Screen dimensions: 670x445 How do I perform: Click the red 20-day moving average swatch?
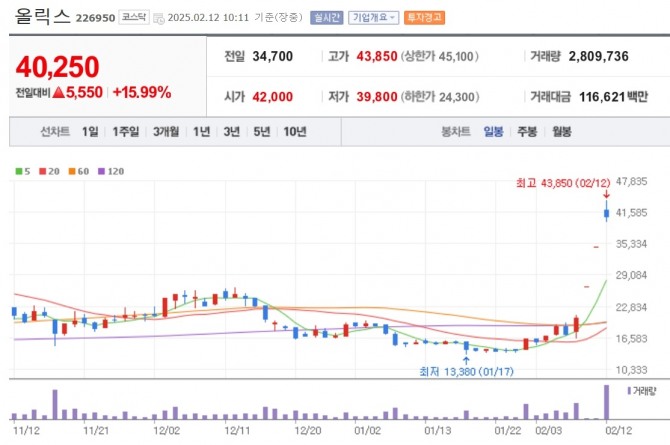click(x=42, y=171)
